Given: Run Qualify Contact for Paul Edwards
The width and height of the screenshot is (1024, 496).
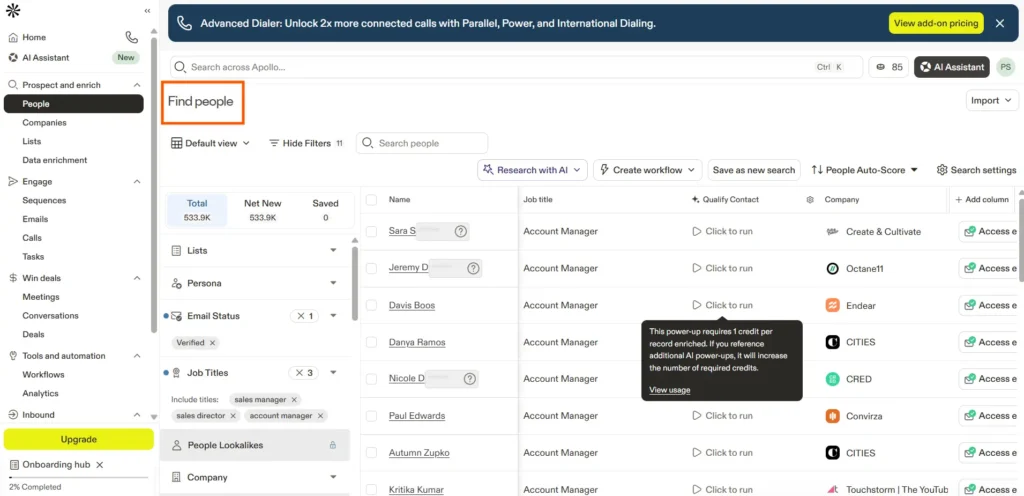Looking at the screenshot, I should click(722, 416).
